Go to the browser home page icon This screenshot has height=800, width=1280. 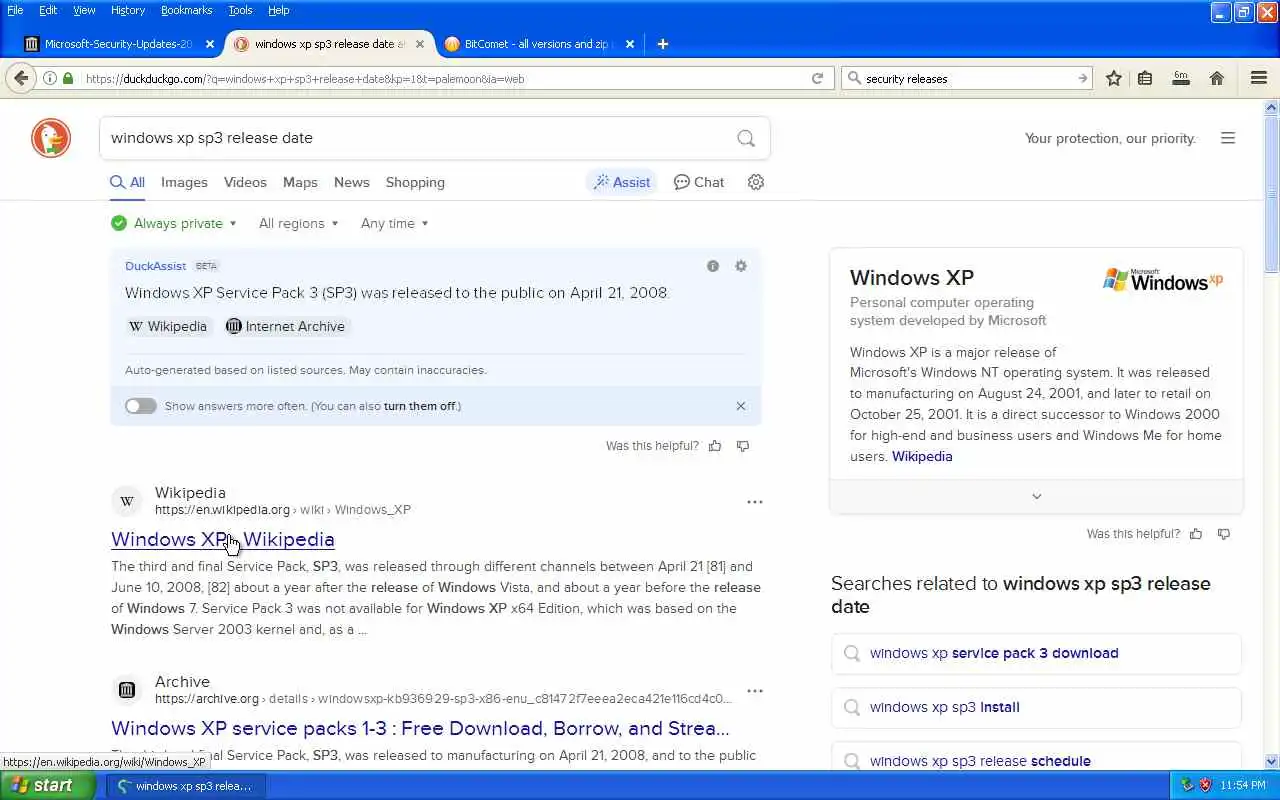pos(1217,78)
